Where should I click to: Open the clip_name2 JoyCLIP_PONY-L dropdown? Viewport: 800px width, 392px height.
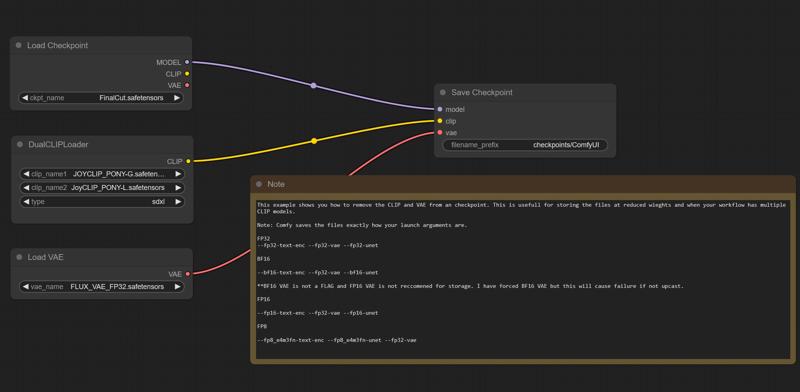[102, 188]
